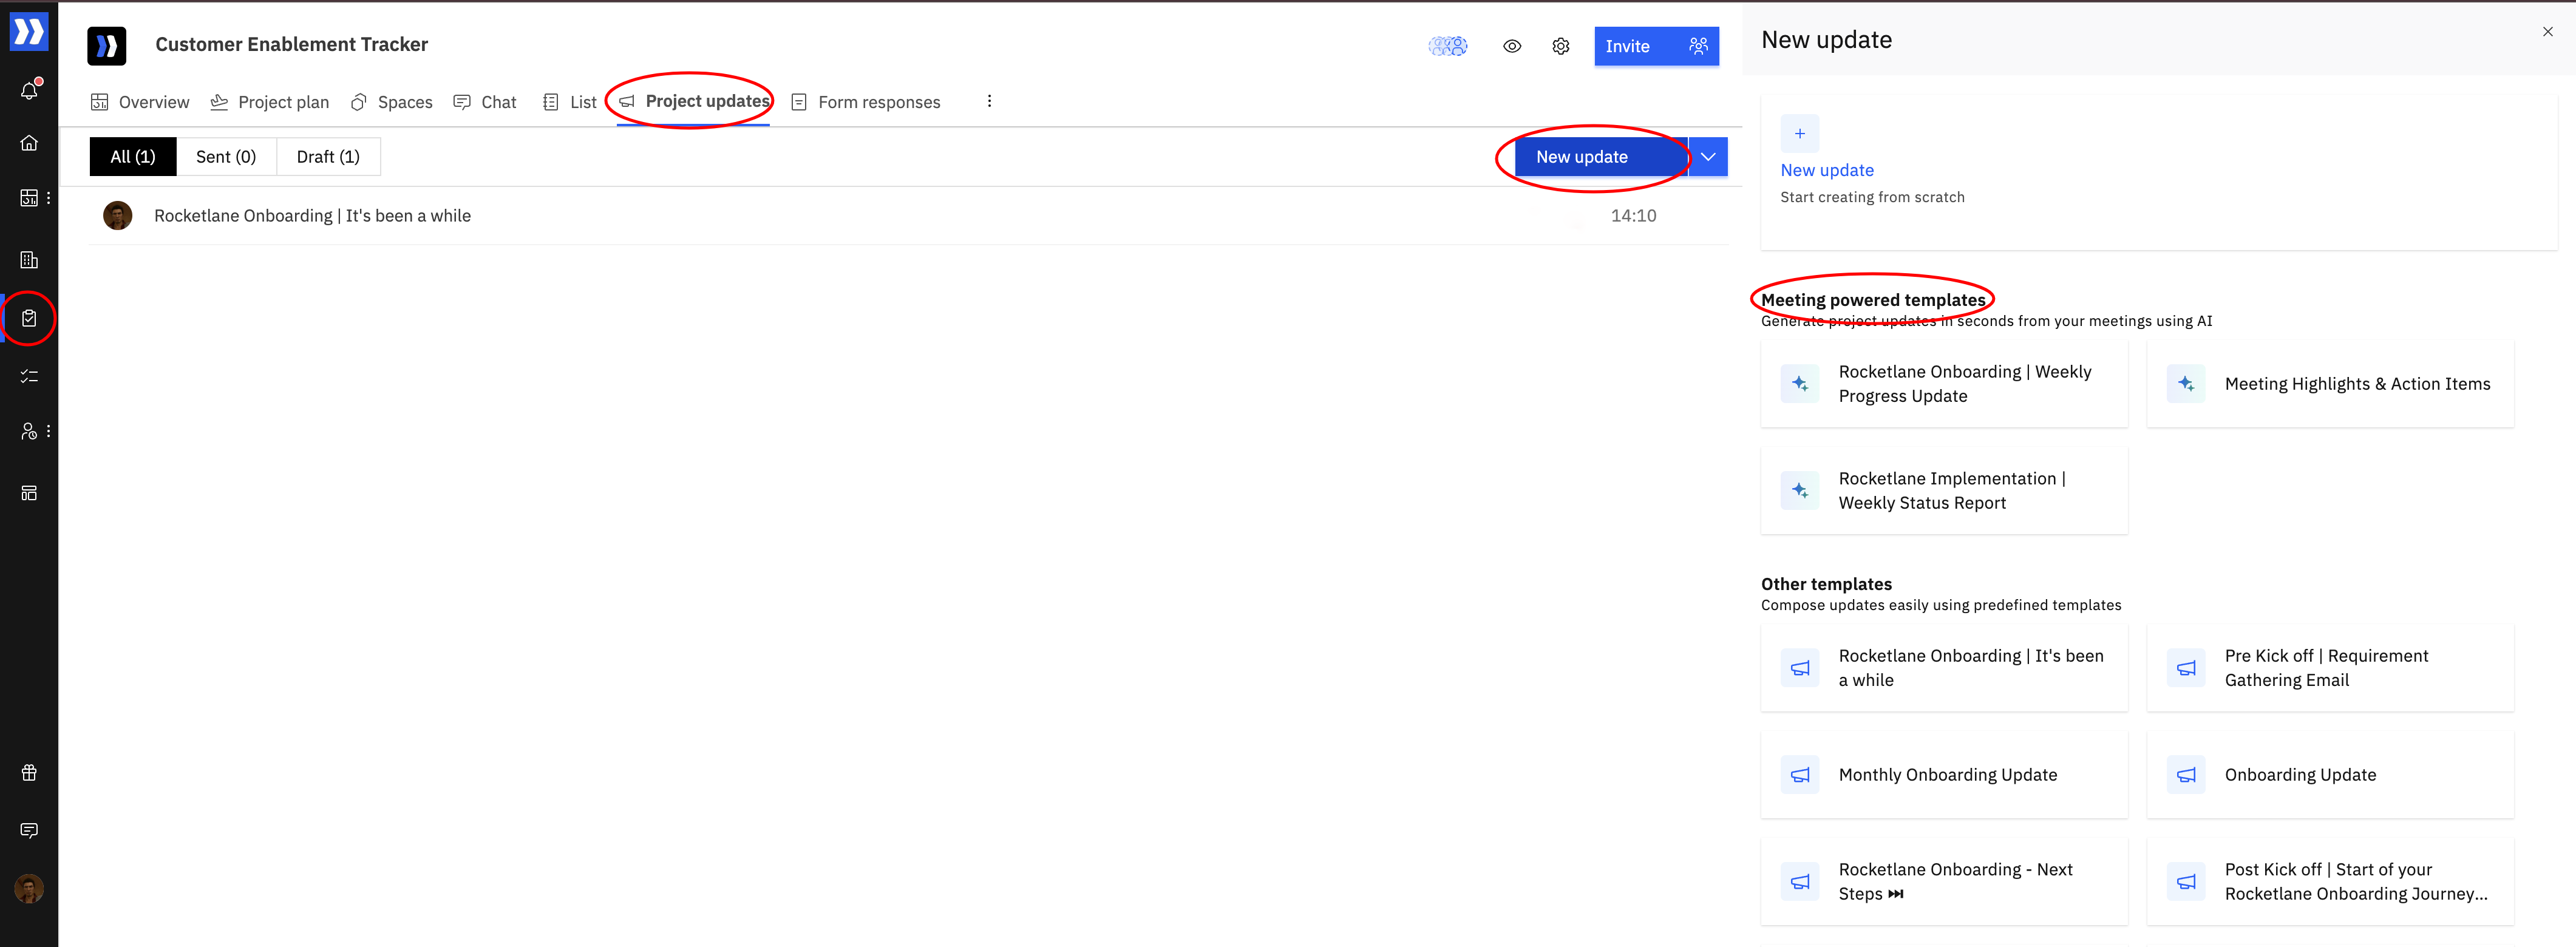Expand the dropdown arrow beside New update
Screen dimensions: 2576x947
click(1708, 157)
